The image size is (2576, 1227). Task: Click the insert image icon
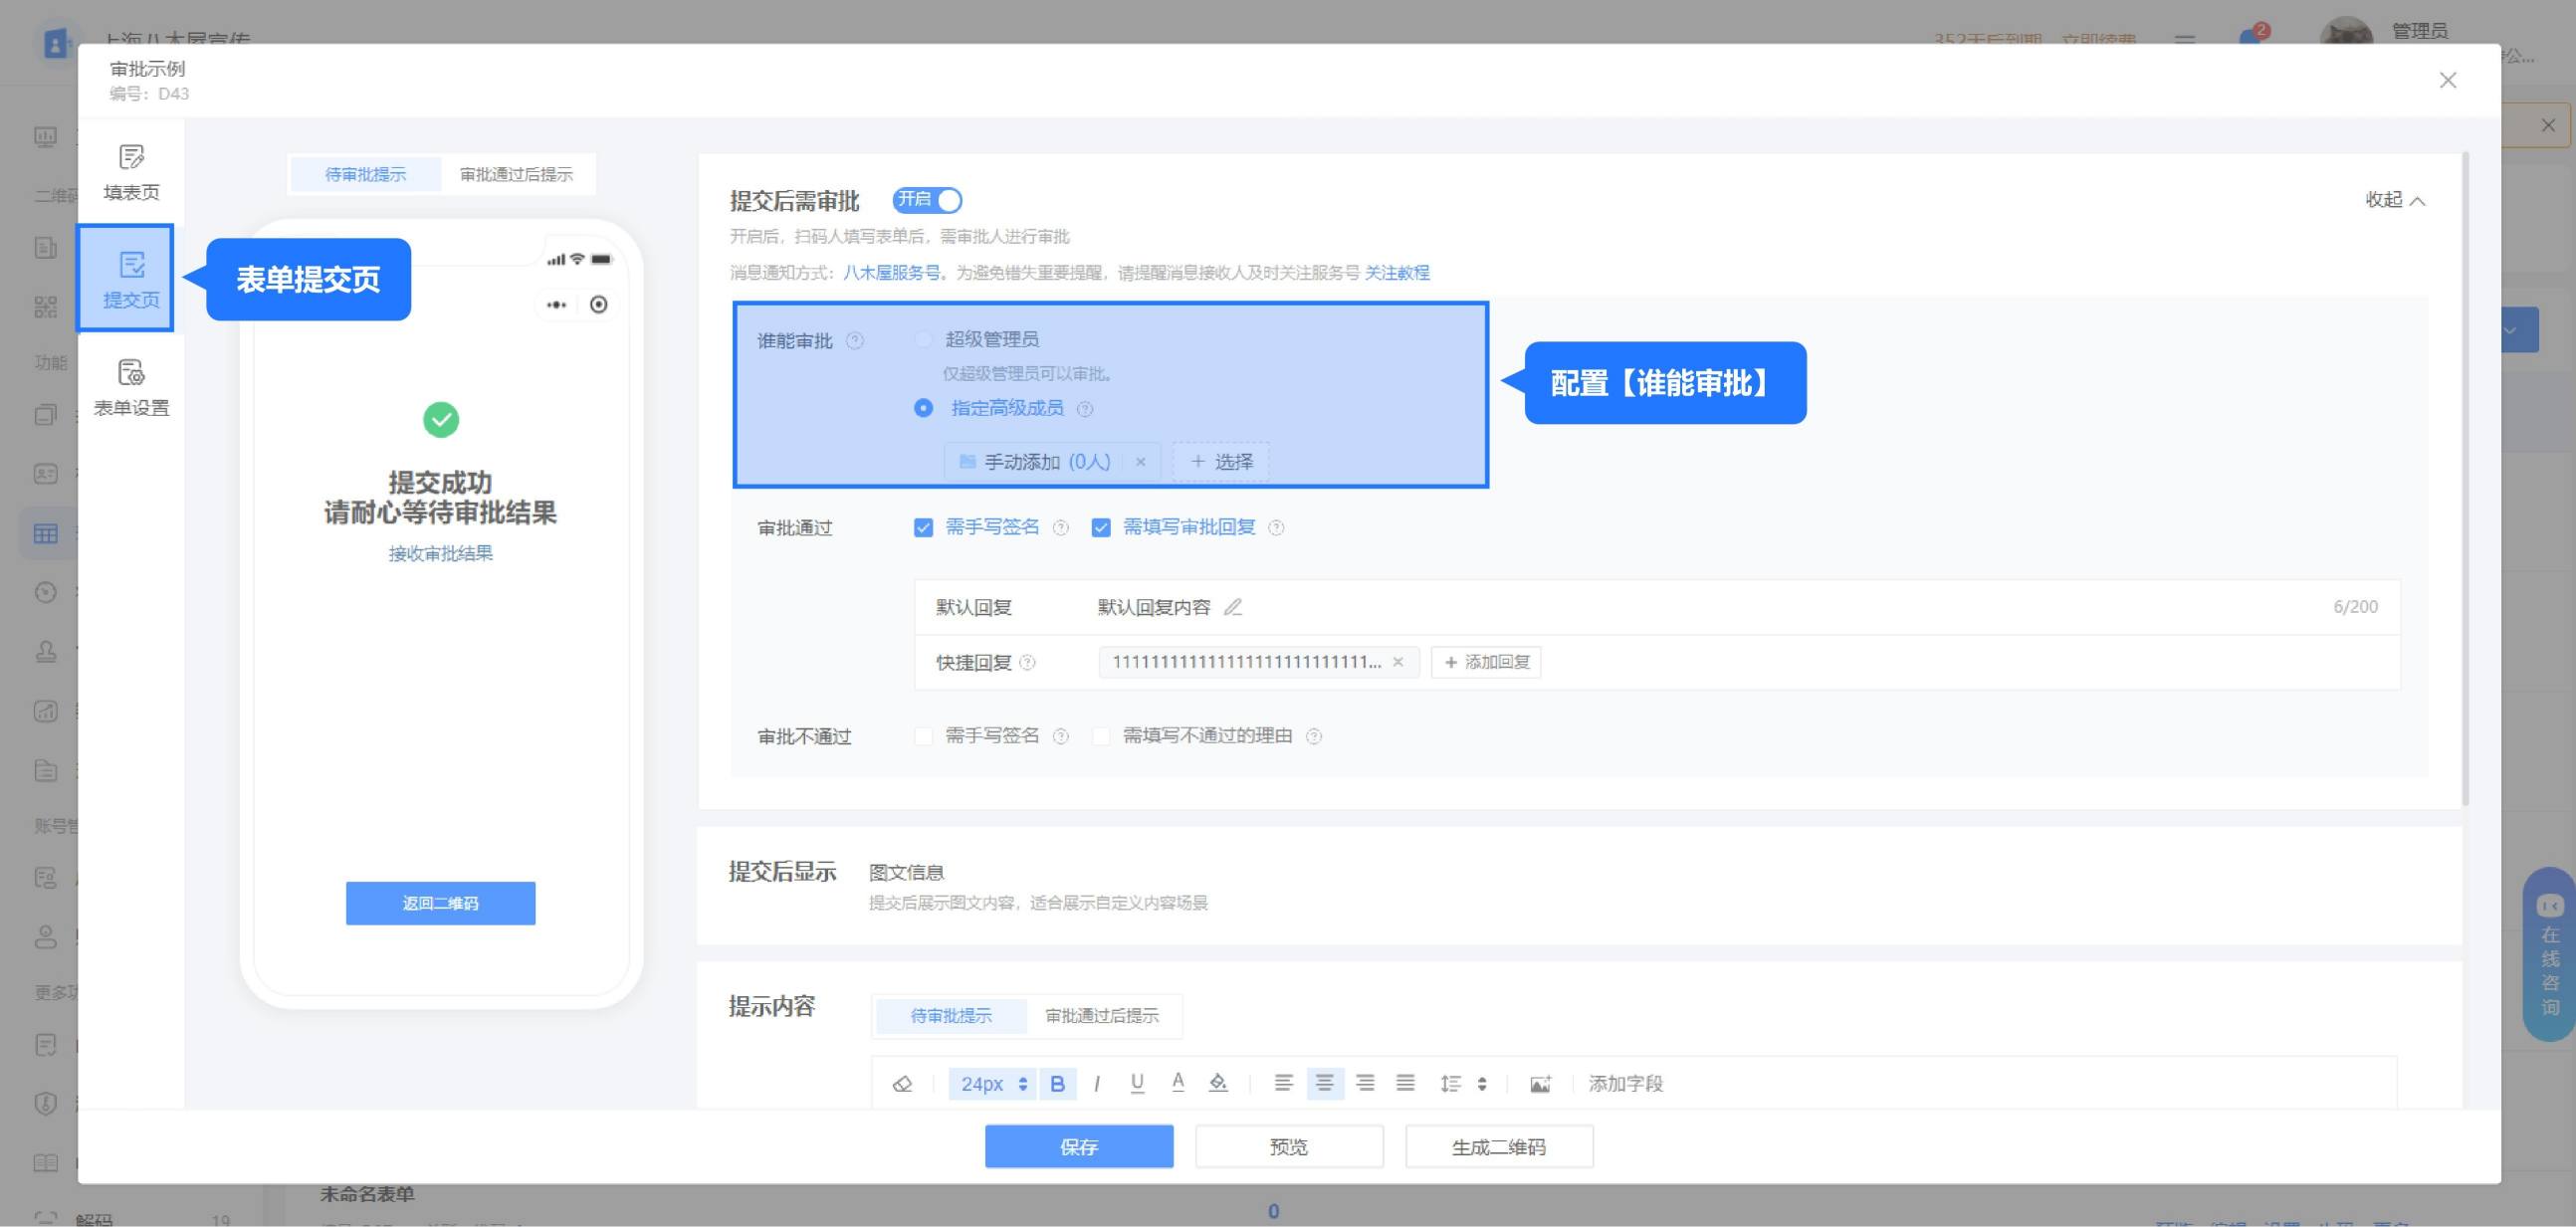pyautogui.click(x=1540, y=1084)
